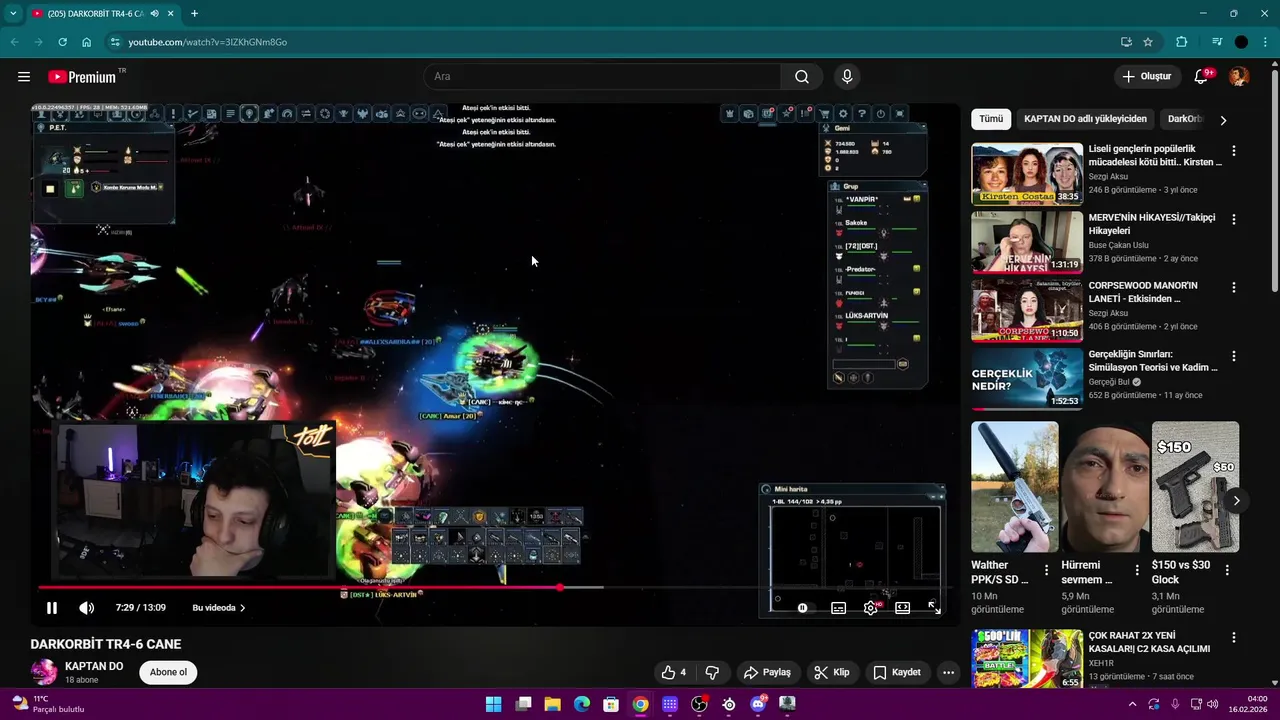The image size is (1280, 720).
Task: Open options for Walther PPK/S short
Action: pyautogui.click(x=1047, y=570)
